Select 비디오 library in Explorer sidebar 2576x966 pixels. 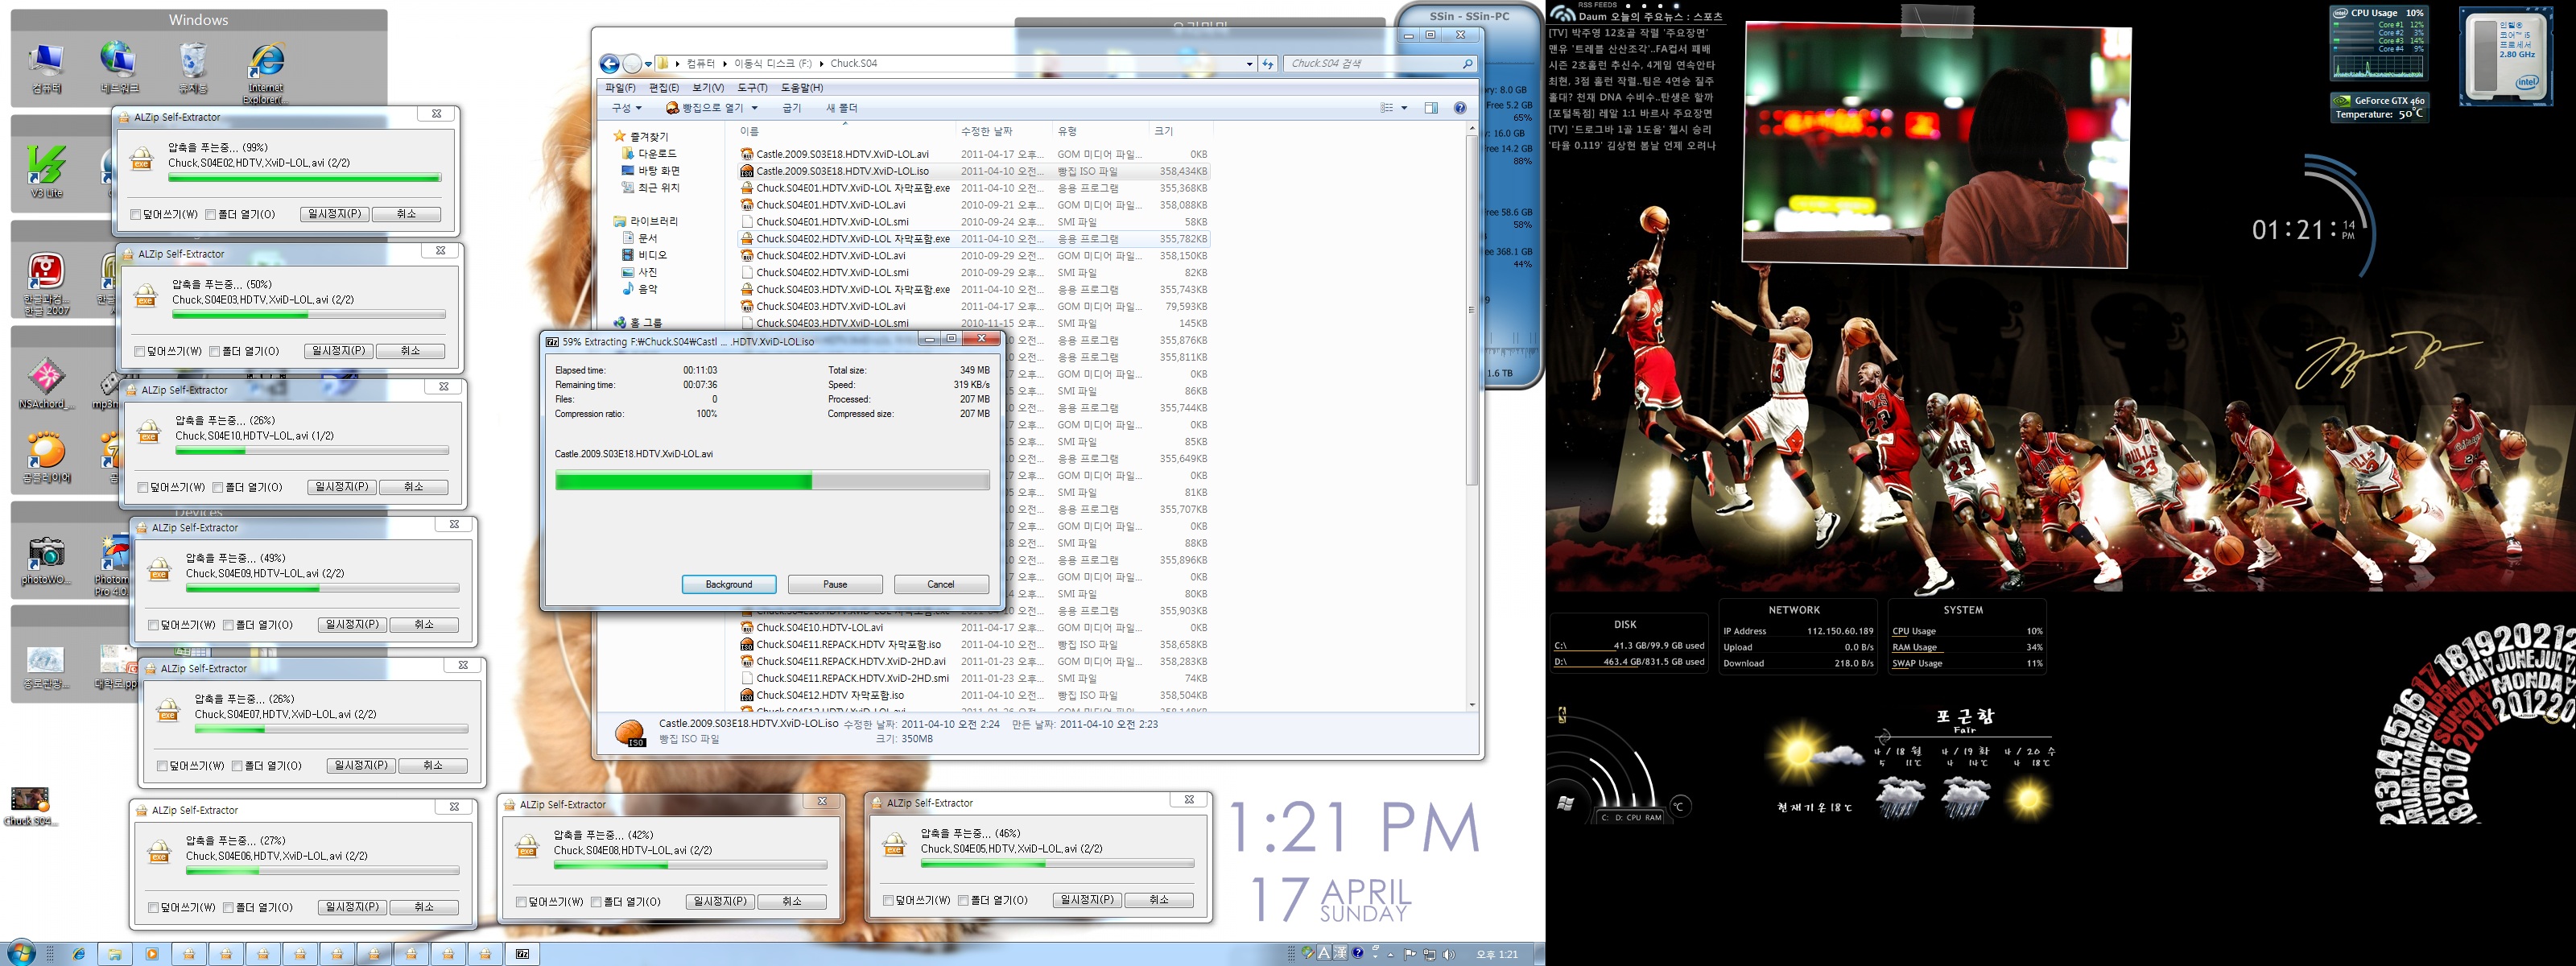tap(644, 255)
